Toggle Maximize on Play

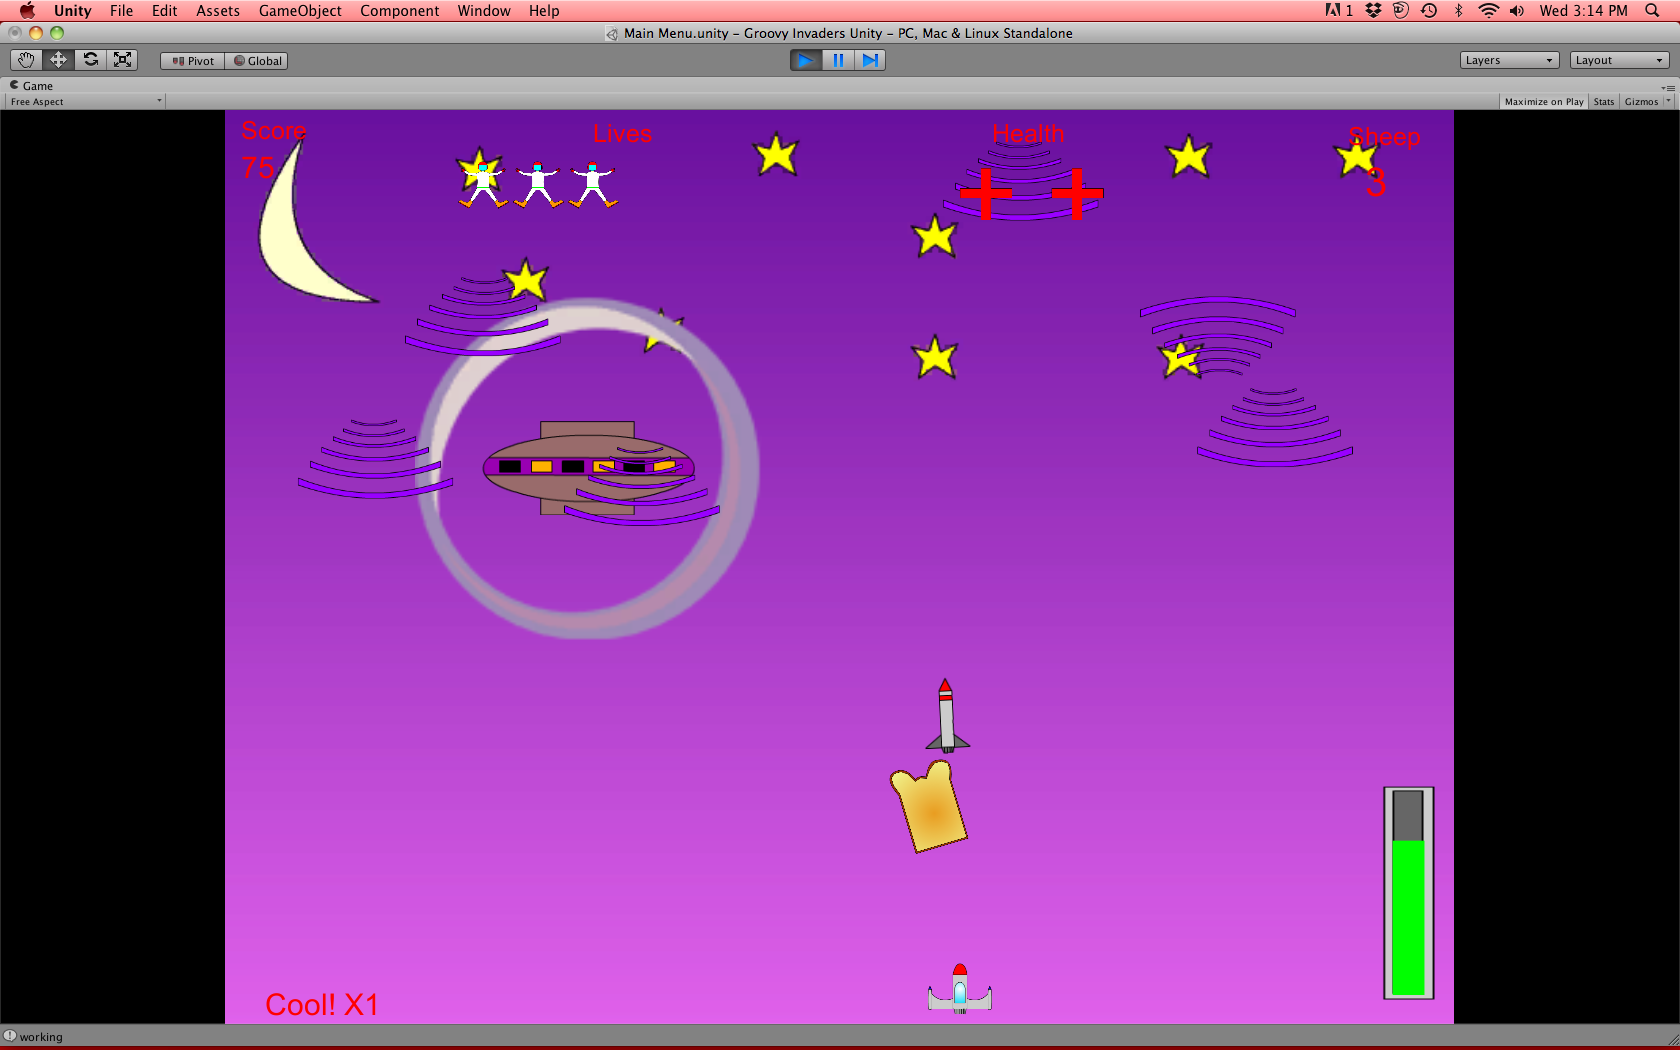(x=1544, y=102)
